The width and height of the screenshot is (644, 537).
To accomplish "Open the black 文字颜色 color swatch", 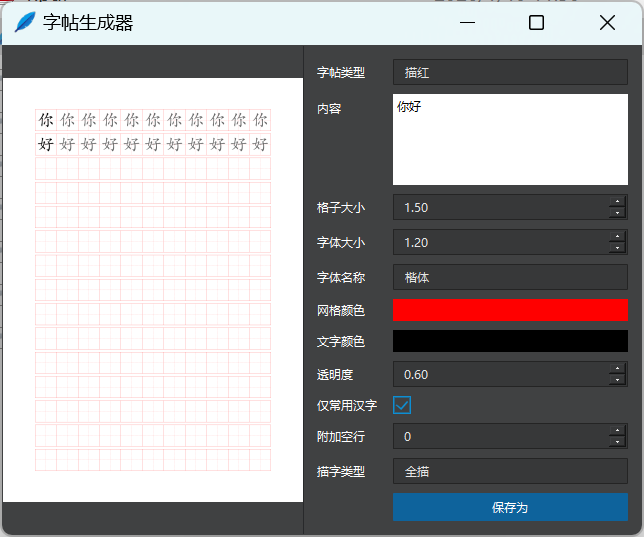I will pos(509,341).
